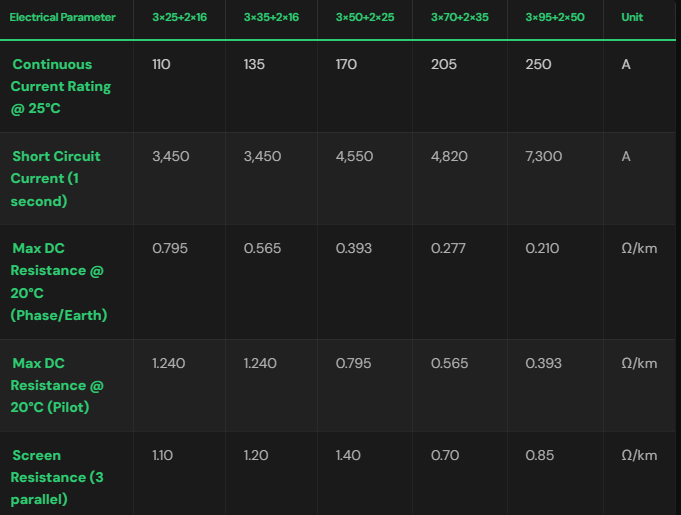Select the 170 current rating cell

pos(347,64)
